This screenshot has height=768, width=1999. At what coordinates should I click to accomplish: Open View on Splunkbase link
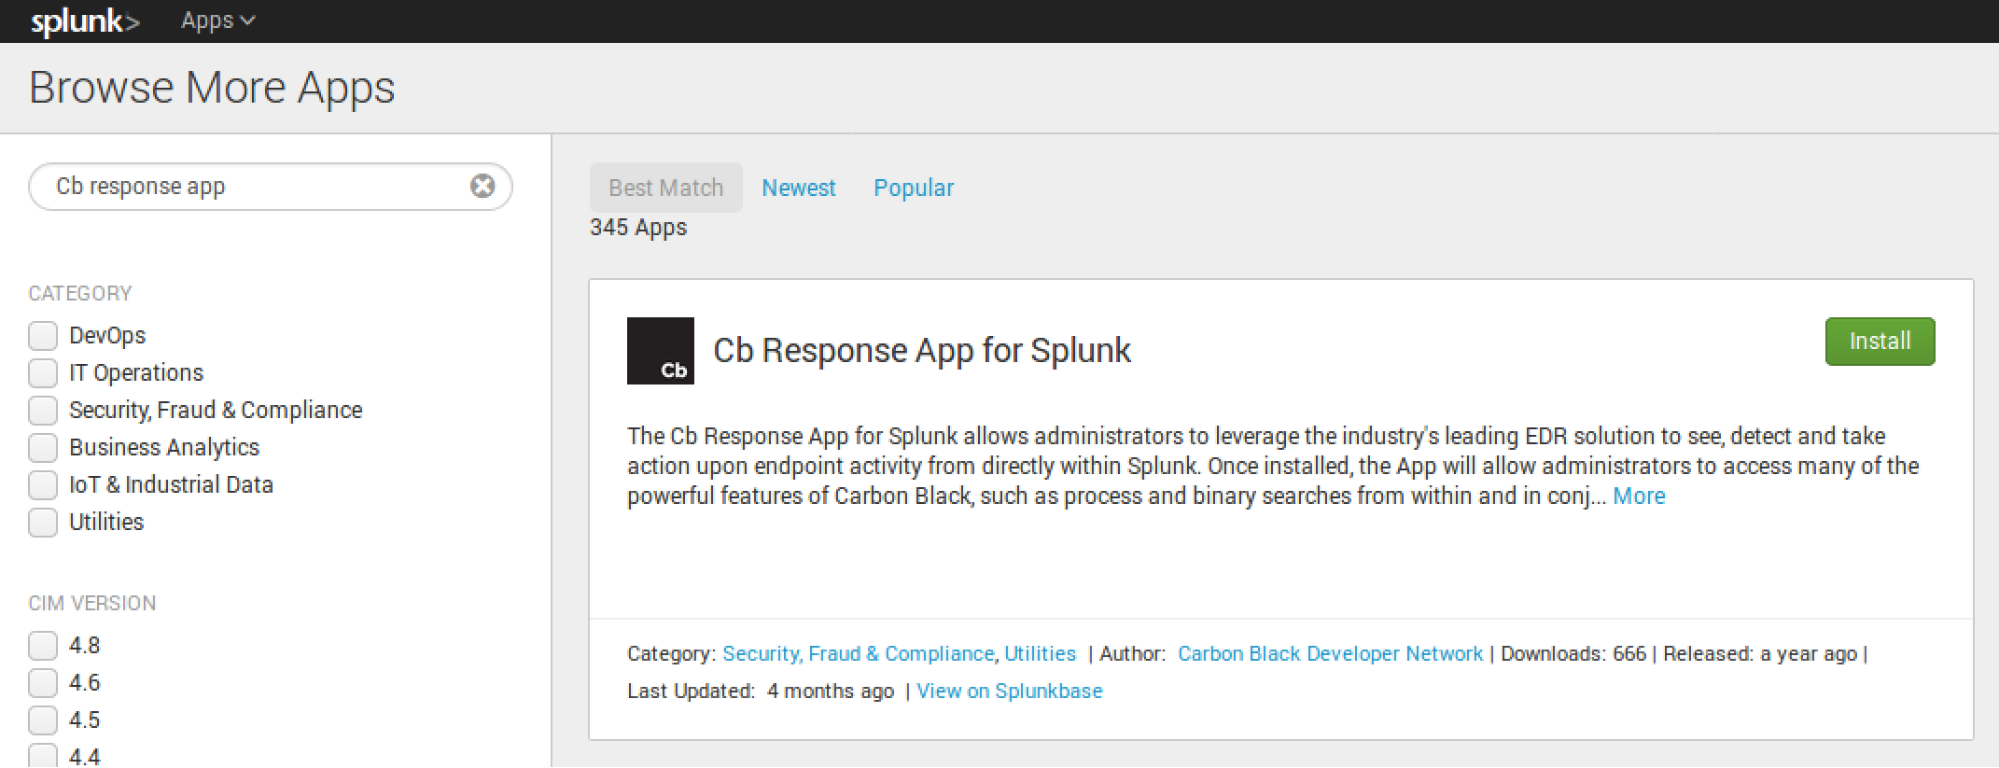pos(1009,691)
